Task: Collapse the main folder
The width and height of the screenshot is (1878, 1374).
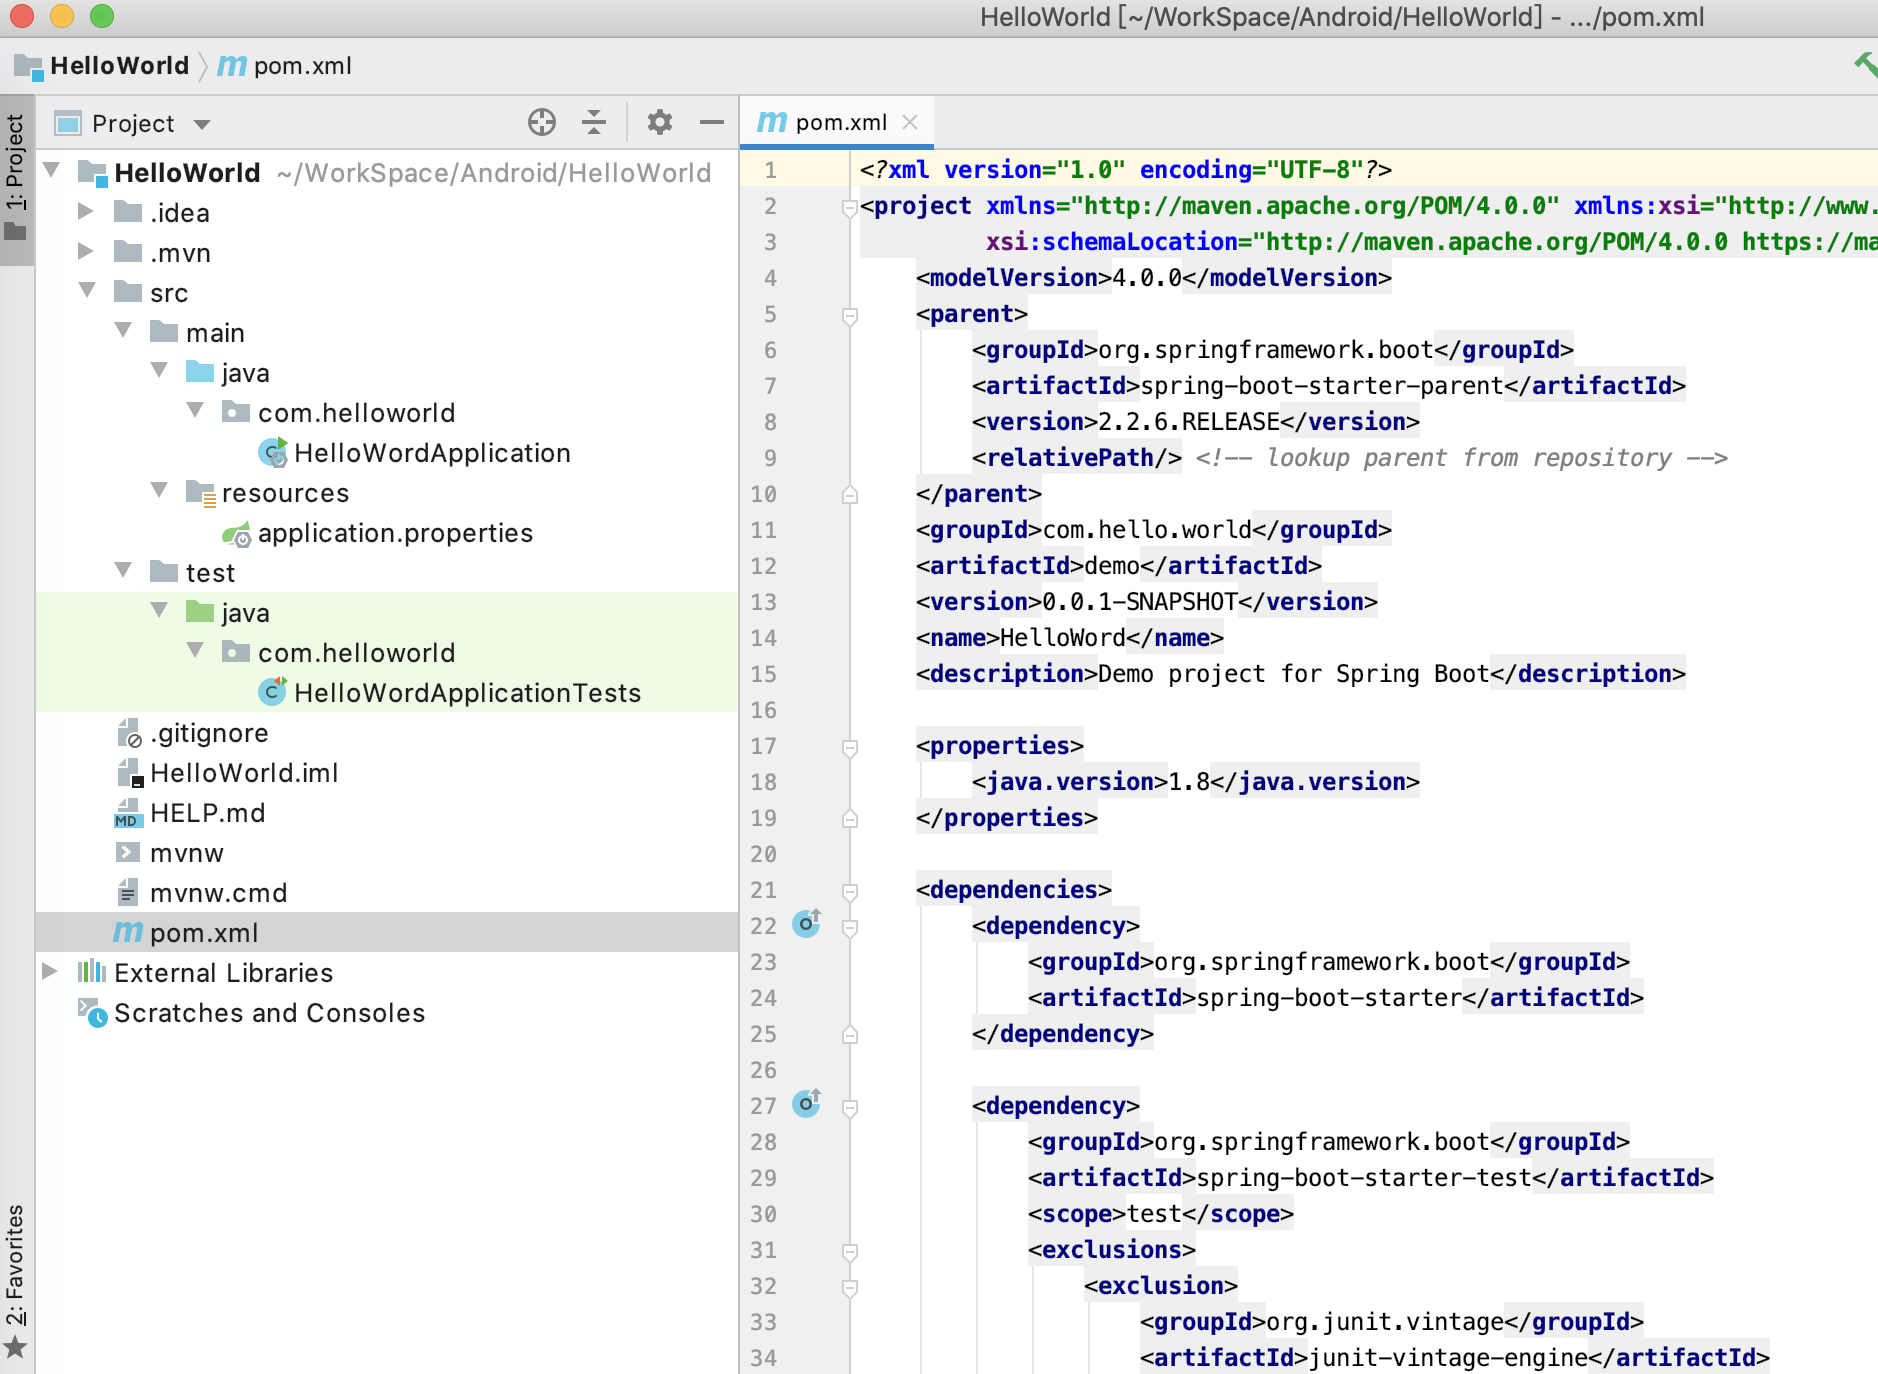Action: (x=123, y=330)
